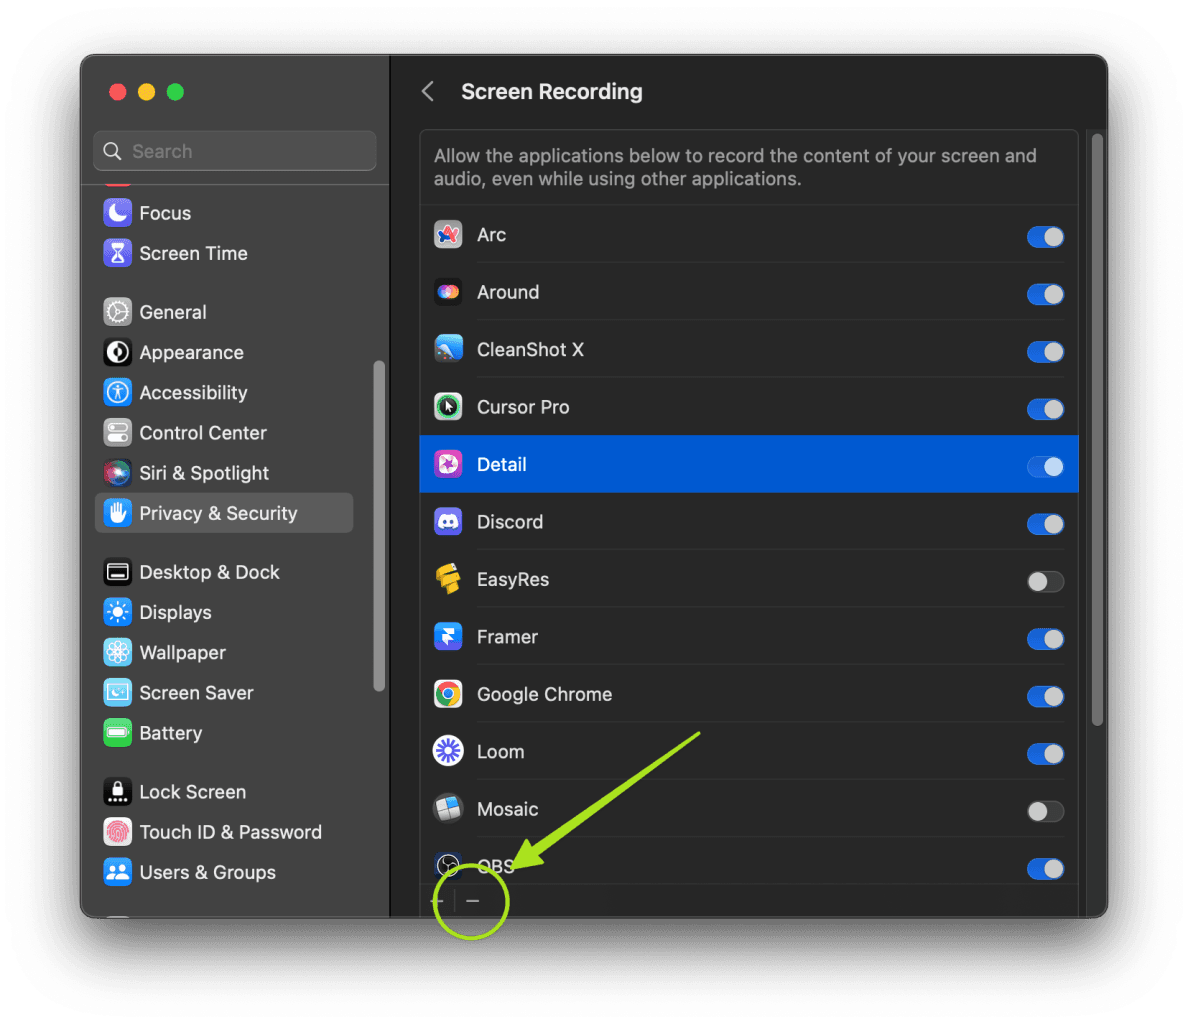
Task: Click the Loom app icon
Action: click(x=448, y=752)
